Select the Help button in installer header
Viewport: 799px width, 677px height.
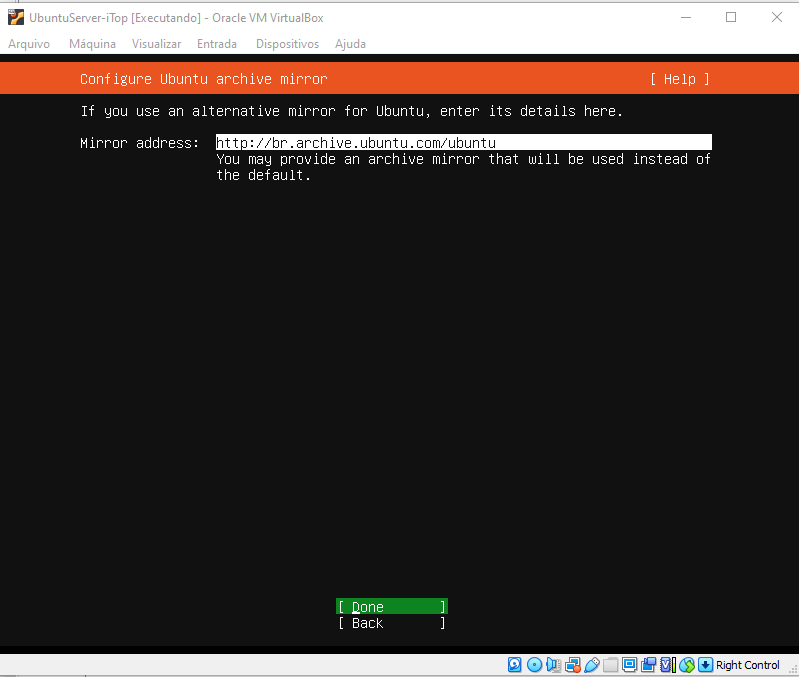pos(680,79)
